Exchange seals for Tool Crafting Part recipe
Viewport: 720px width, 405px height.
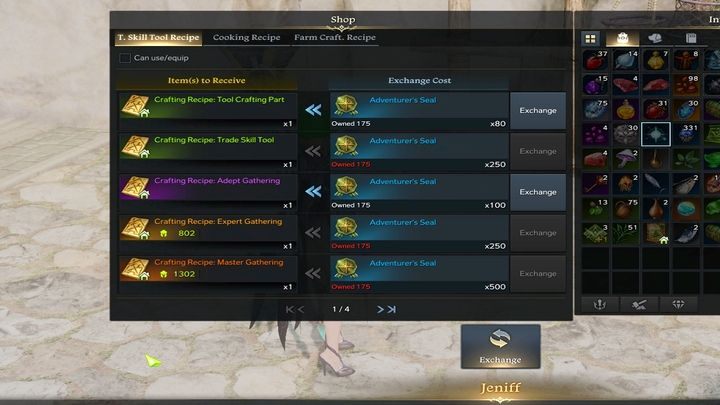pyautogui.click(x=538, y=111)
